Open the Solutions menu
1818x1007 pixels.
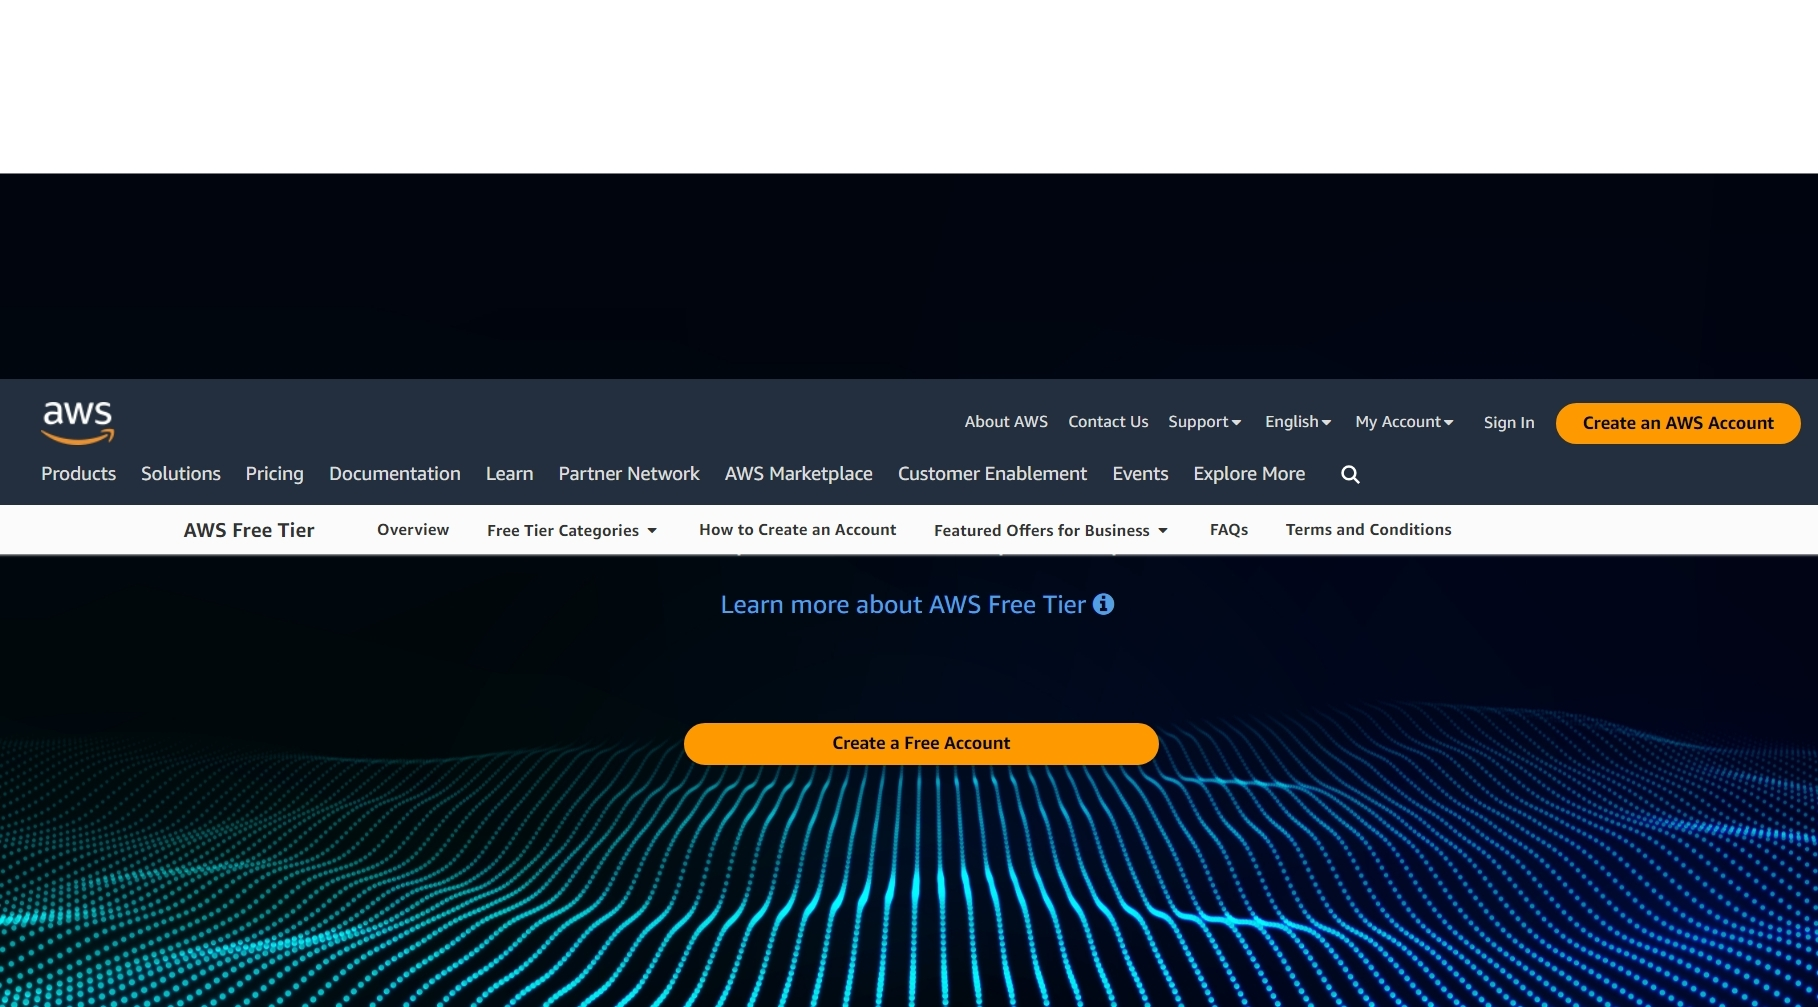180,474
